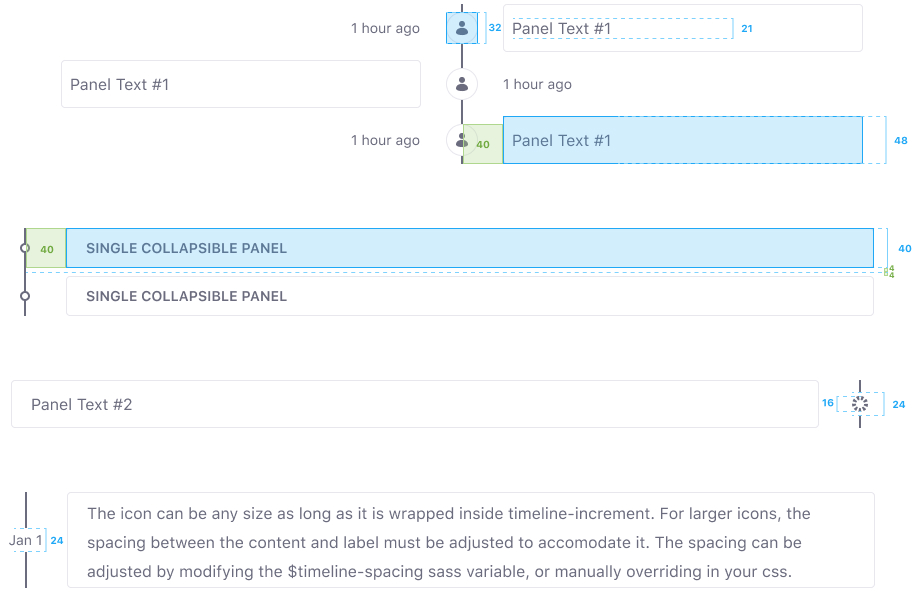Click the circle marker beside the second collapsible panel

point(25,296)
